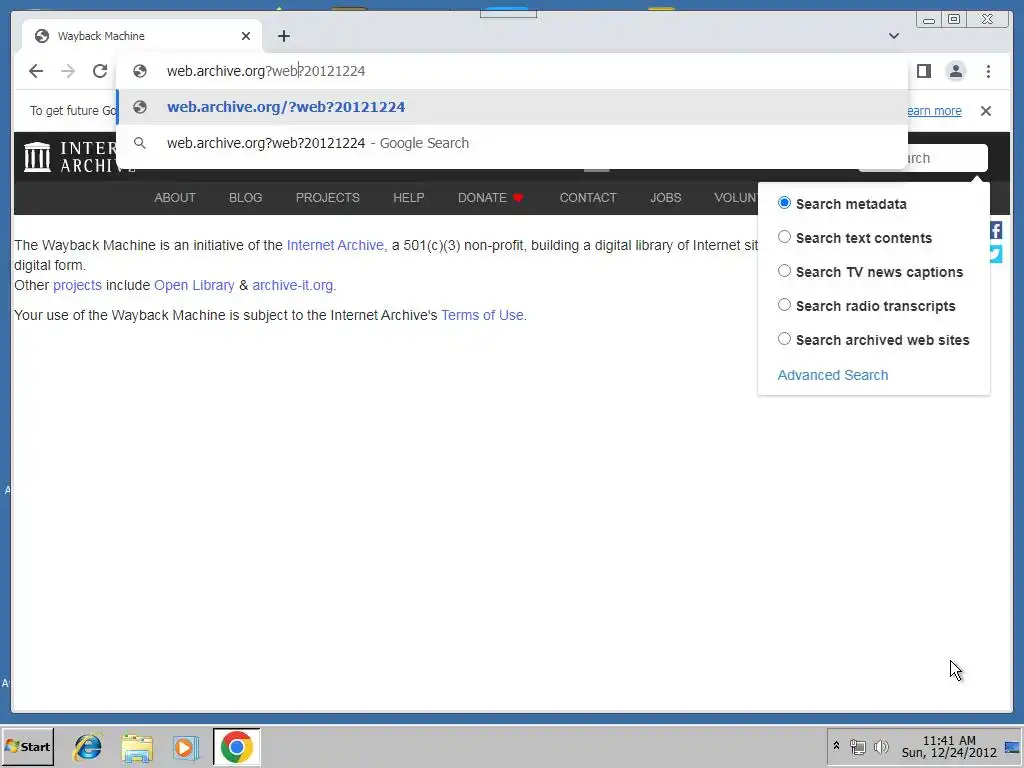The height and width of the screenshot is (768, 1024).
Task: Show hidden system tray icons
Action: click(836, 746)
